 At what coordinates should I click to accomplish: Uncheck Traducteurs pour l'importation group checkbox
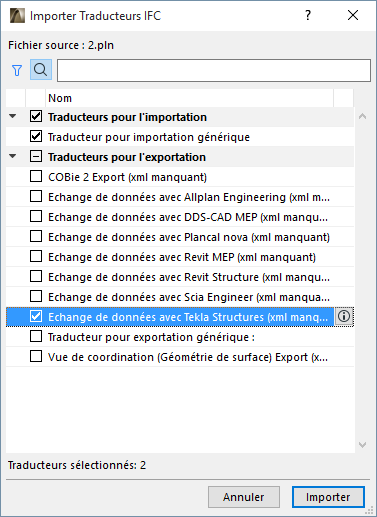coord(36,116)
